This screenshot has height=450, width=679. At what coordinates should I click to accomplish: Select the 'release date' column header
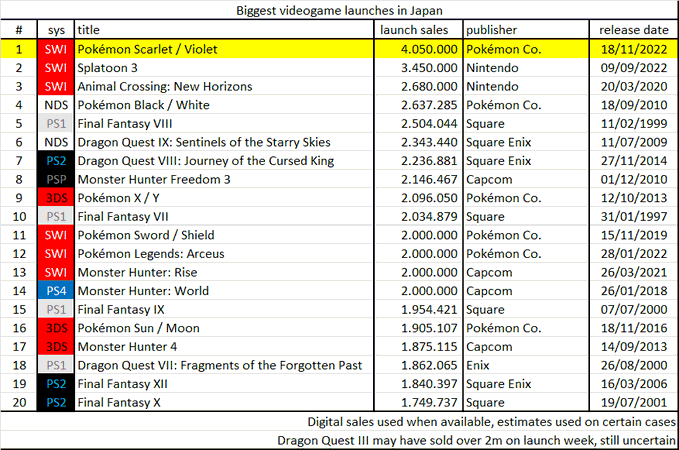click(x=634, y=30)
